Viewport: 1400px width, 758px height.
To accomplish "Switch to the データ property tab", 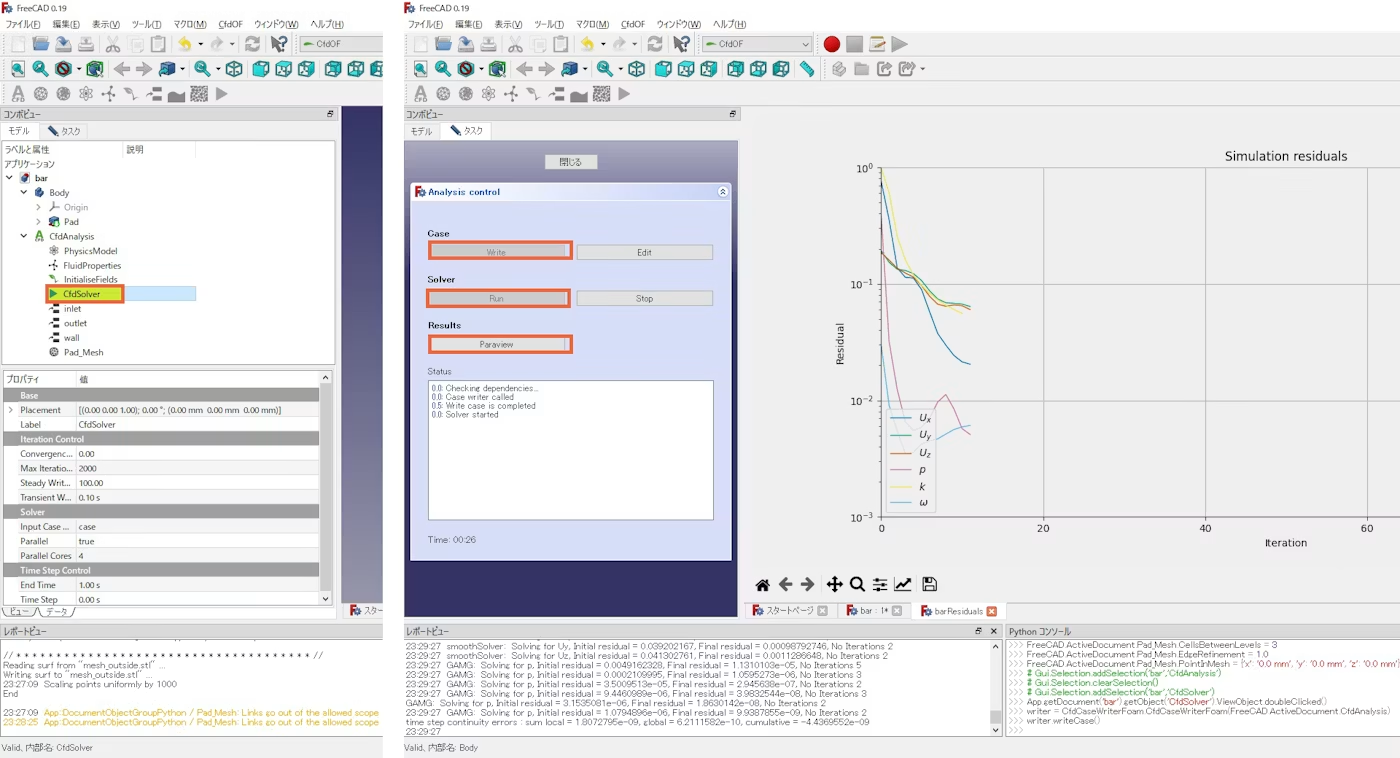I will coord(56,611).
